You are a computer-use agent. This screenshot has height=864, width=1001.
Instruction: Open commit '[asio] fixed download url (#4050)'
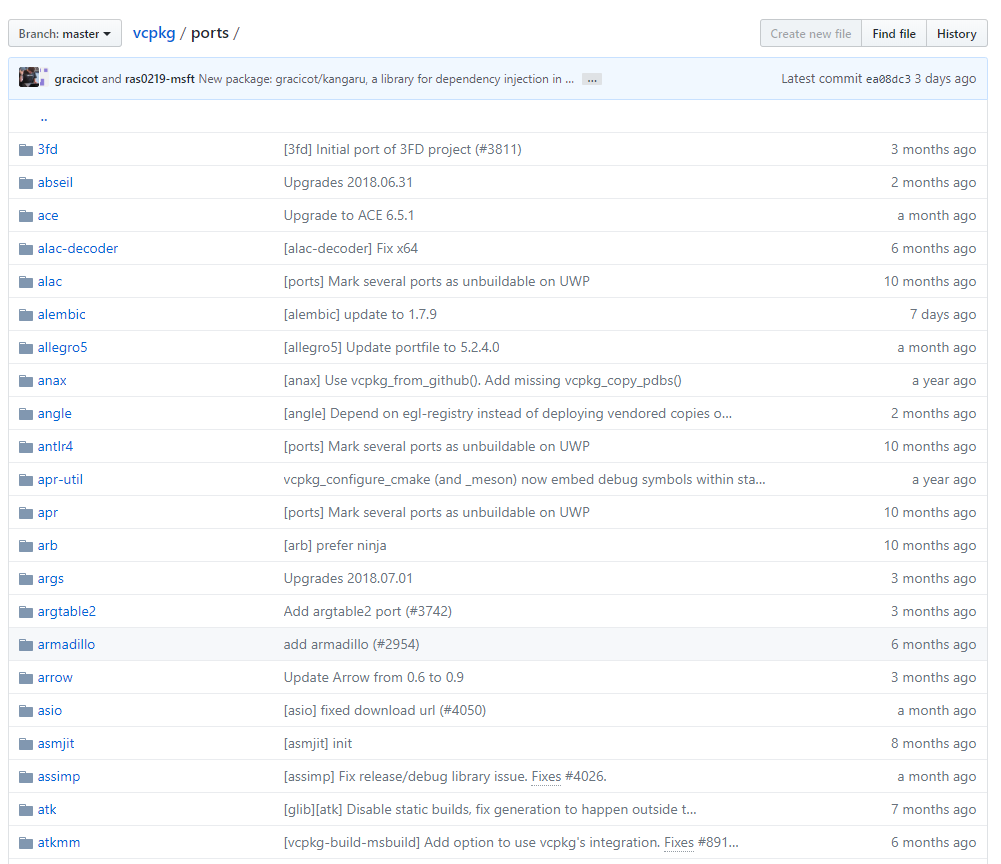click(385, 711)
